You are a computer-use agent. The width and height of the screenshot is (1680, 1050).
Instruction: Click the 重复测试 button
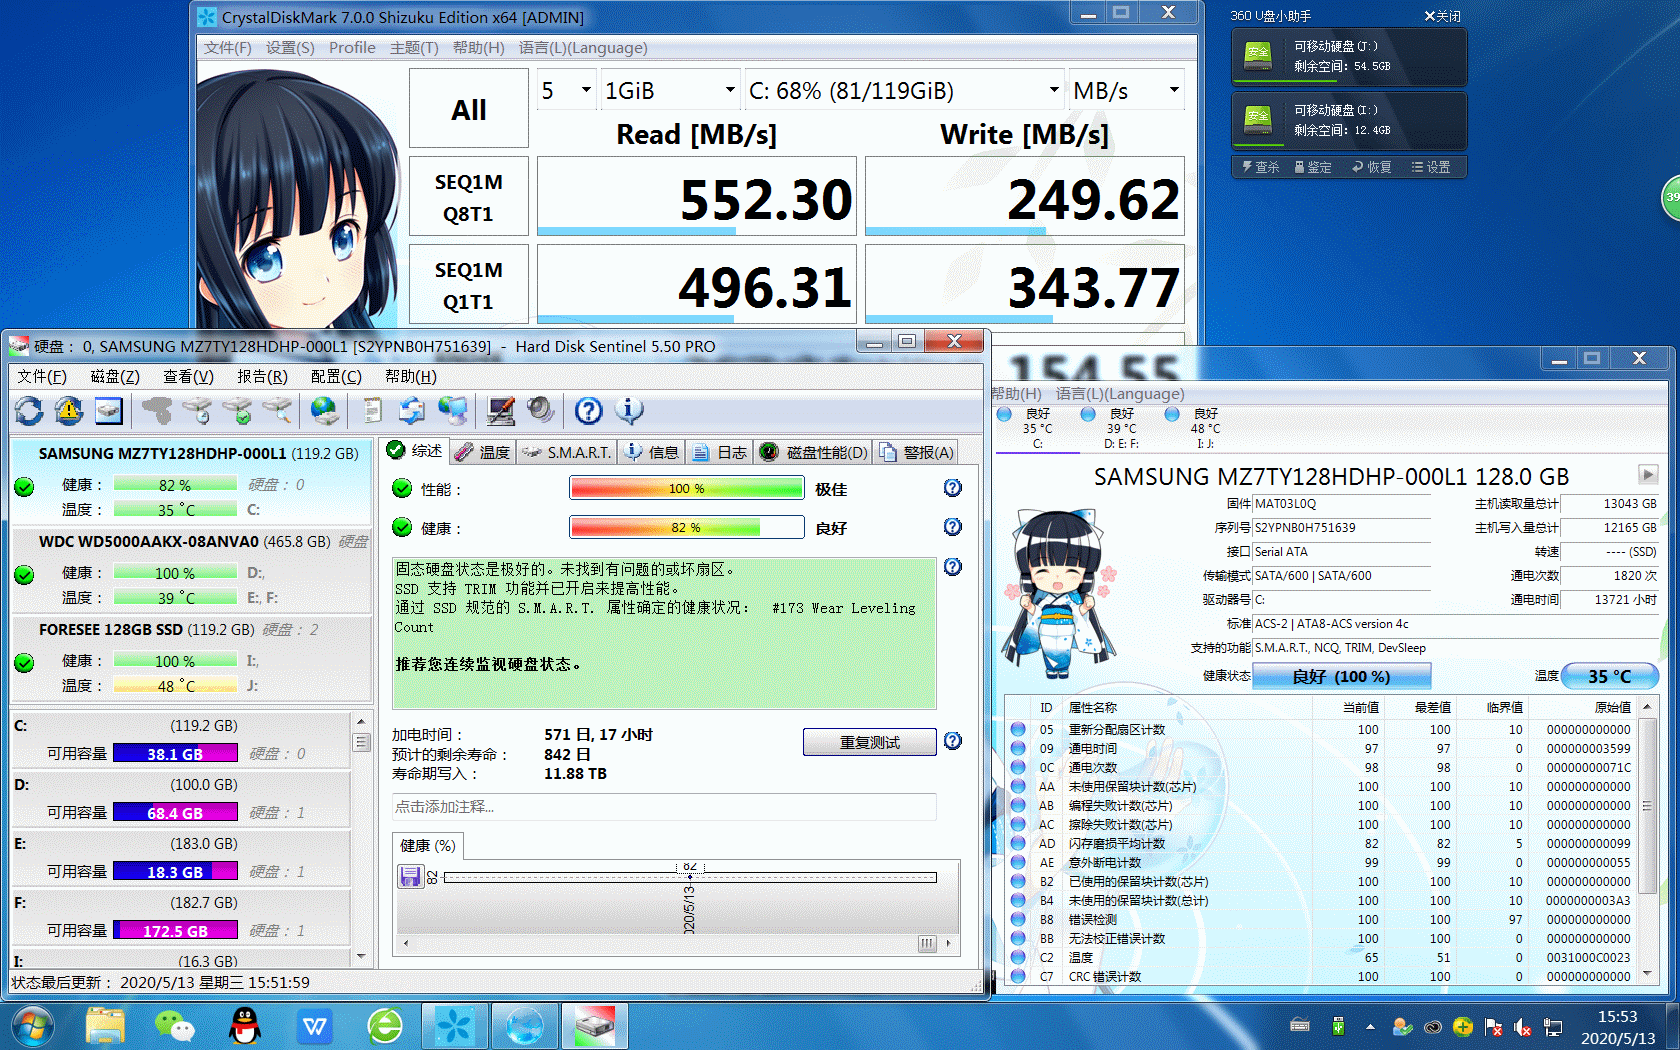click(870, 742)
